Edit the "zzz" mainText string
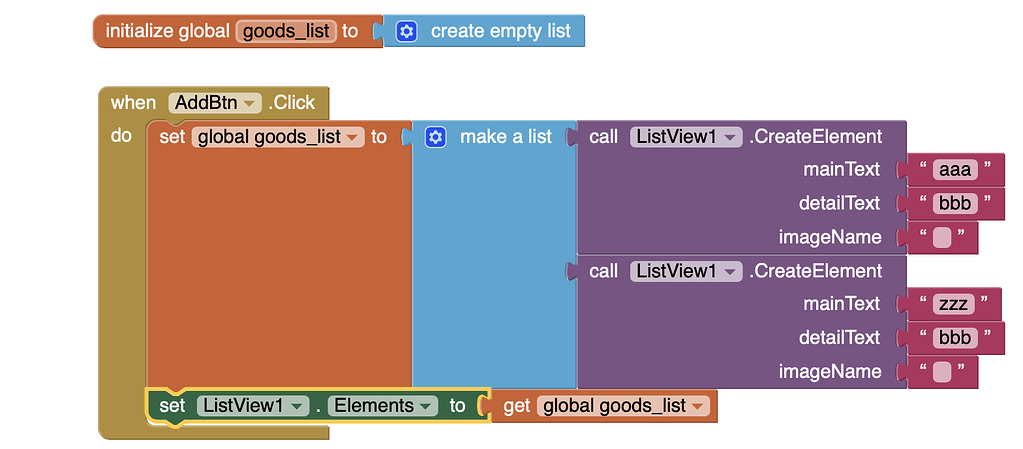 point(953,304)
